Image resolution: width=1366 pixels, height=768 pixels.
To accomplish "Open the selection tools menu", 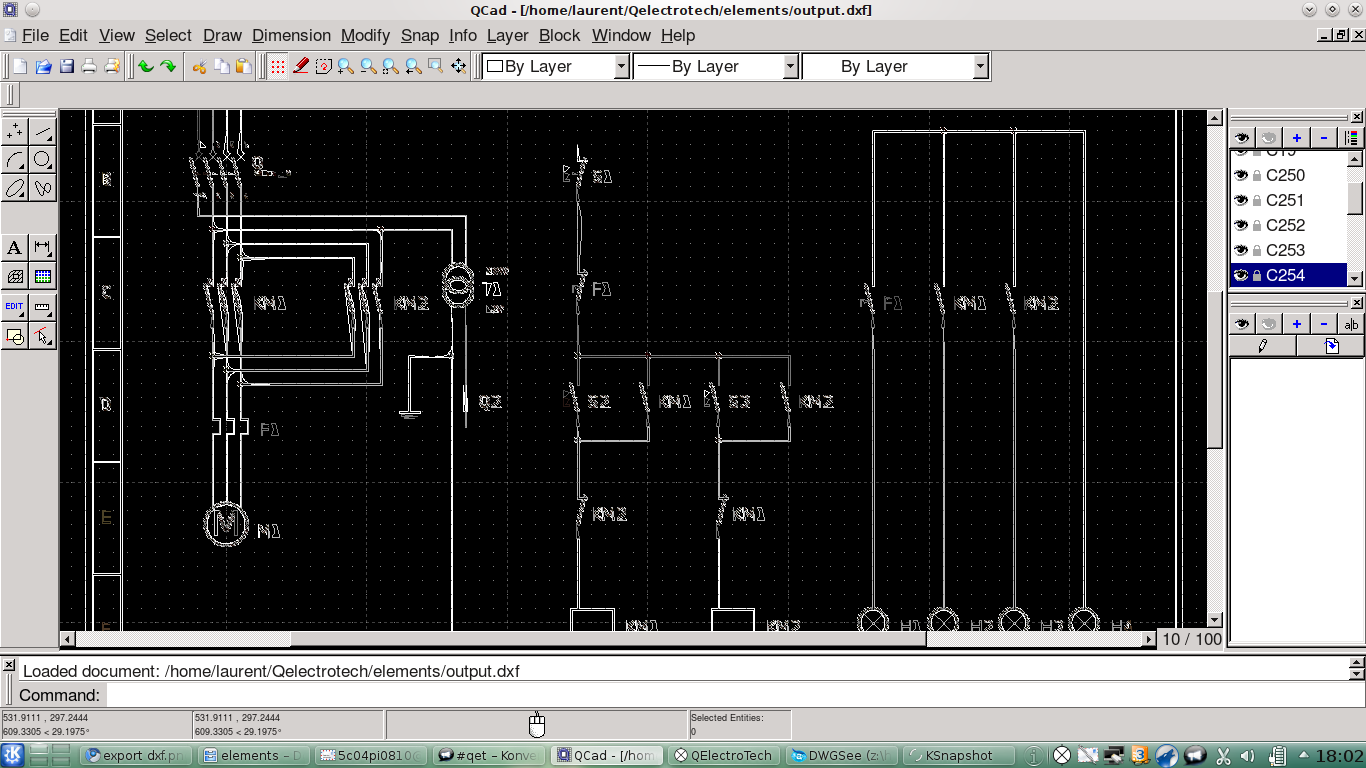I will 43,337.
